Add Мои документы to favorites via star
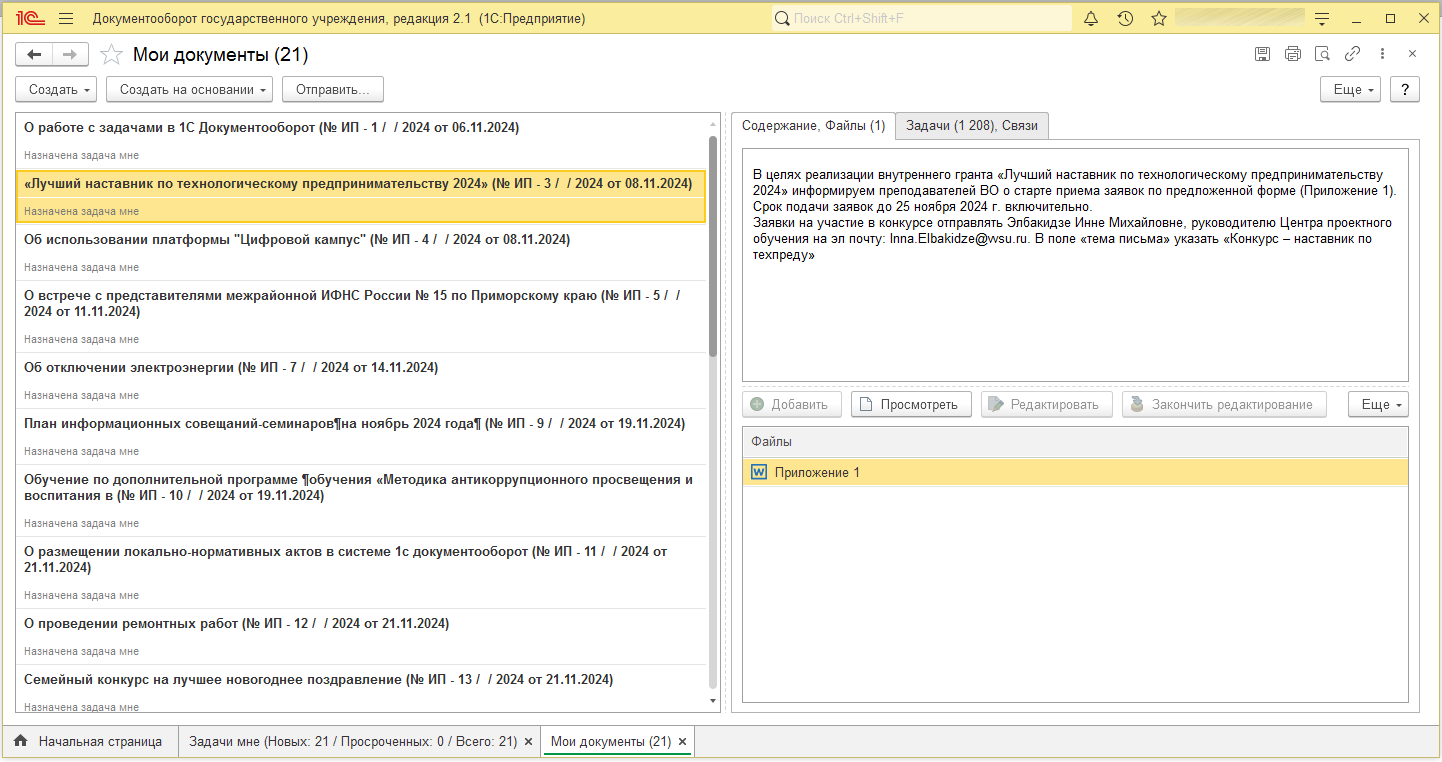The image size is (1442, 762). [x=112, y=55]
